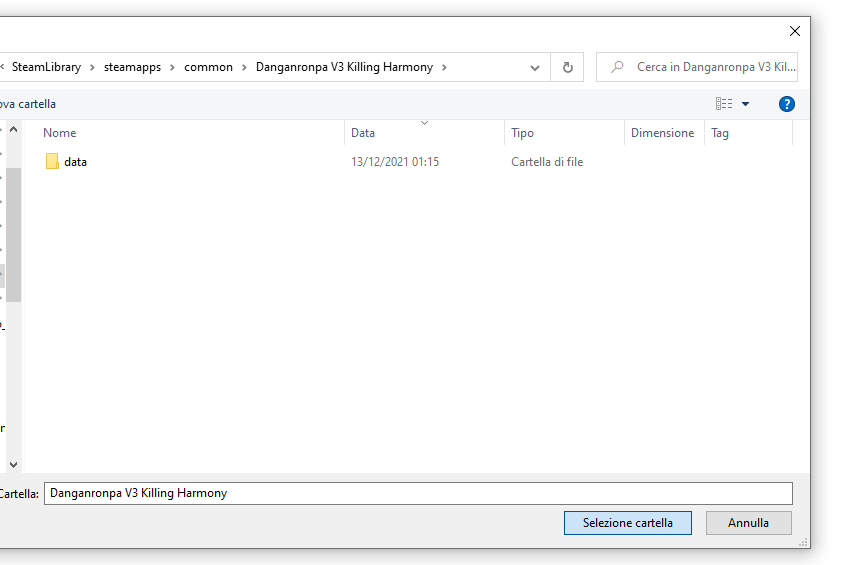The width and height of the screenshot is (845, 565).
Task: Click the magnifier search icon
Action: 617,67
